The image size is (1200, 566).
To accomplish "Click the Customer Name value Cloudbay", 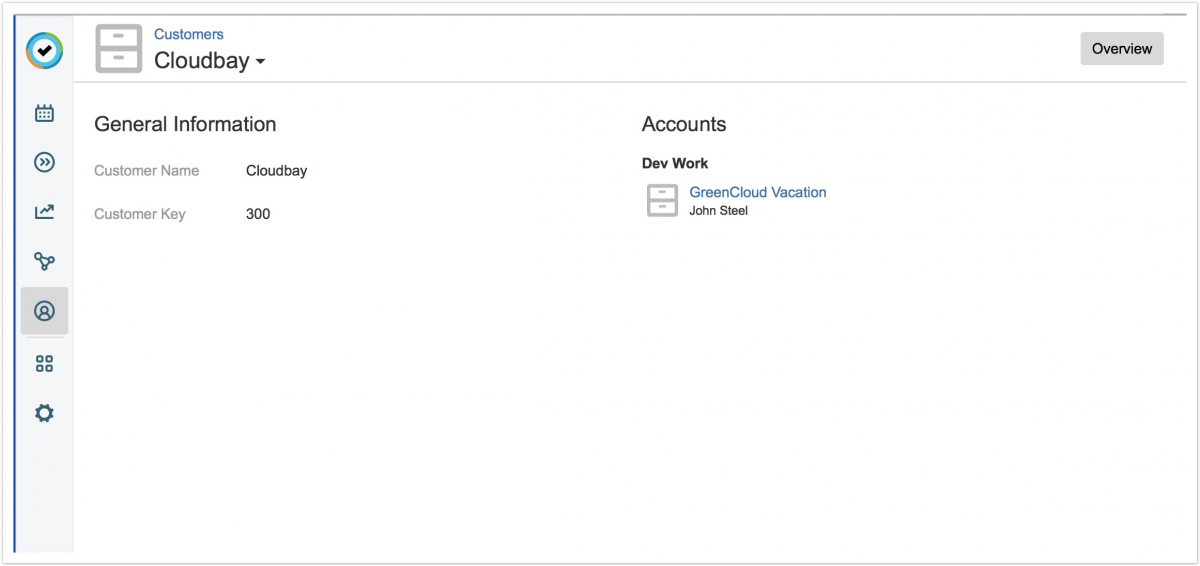I will pyautogui.click(x=276, y=171).
